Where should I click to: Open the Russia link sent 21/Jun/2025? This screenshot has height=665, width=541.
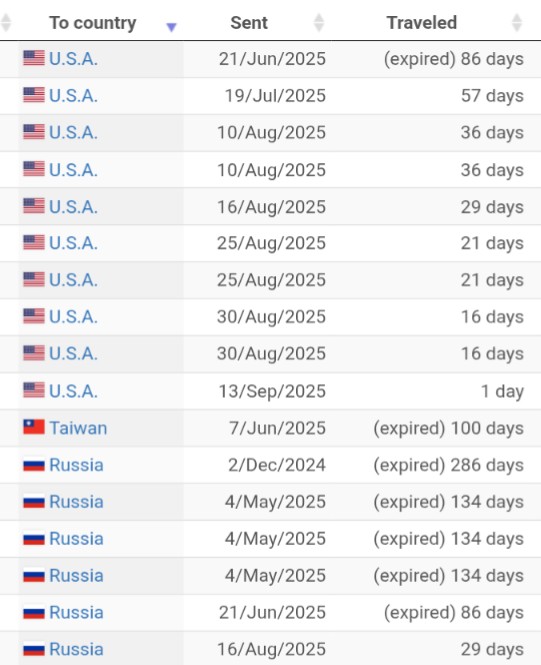[x=76, y=612]
